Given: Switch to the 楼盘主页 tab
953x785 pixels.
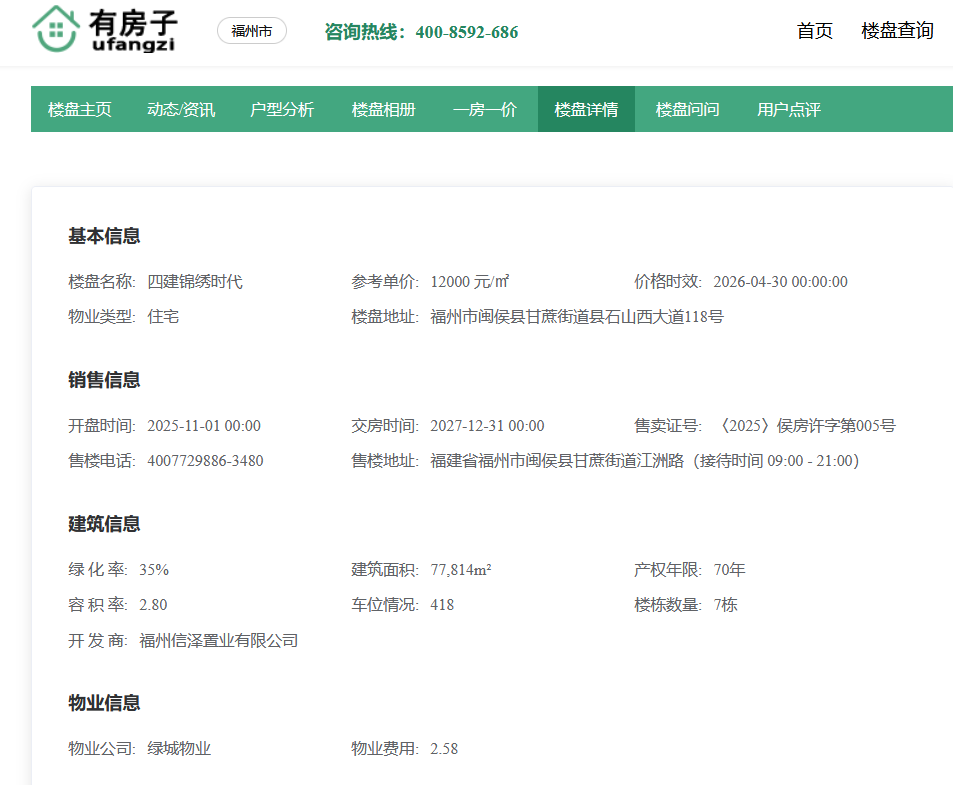Looking at the screenshot, I should [80, 109].
